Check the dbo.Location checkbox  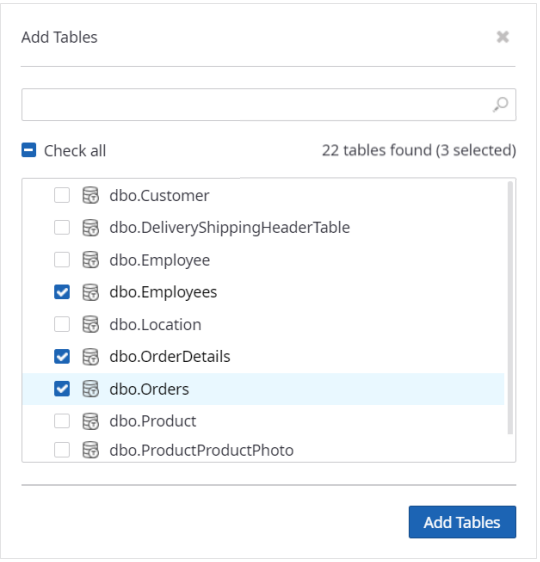coord(62,324)
